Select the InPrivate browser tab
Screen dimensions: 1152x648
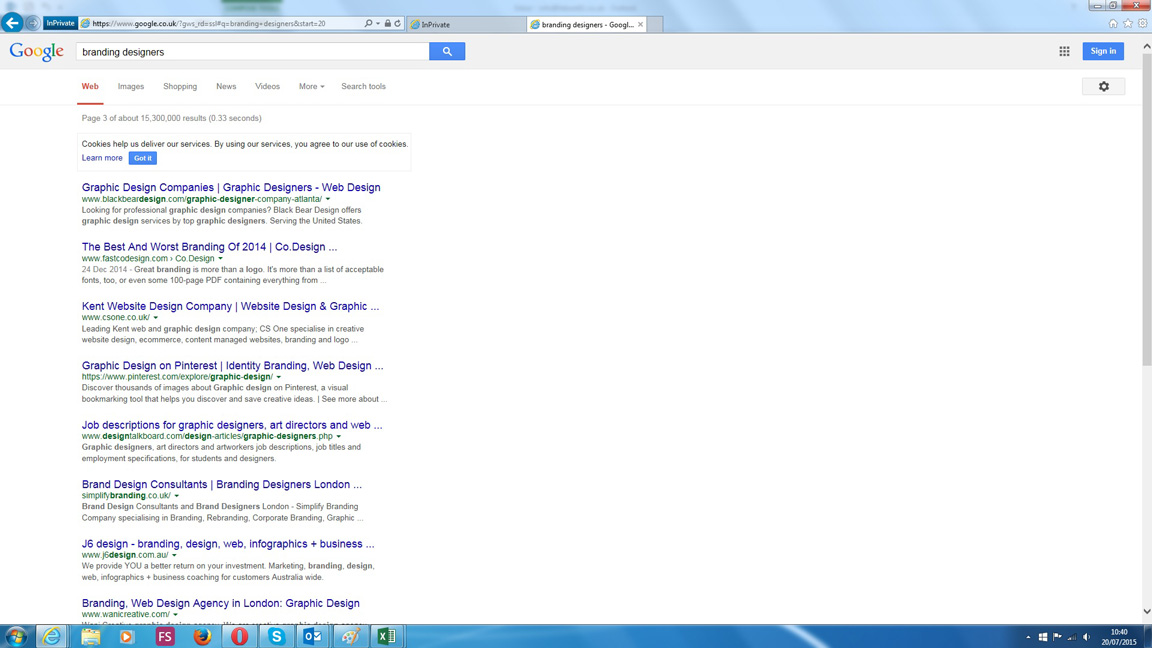(465, 24)
